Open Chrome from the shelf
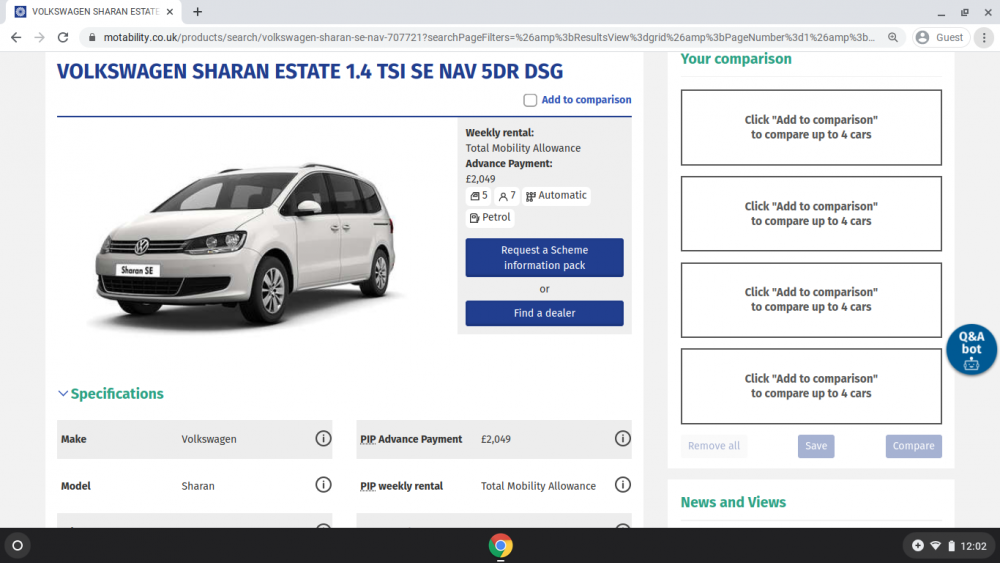The image size is (1000, 563). click(x=501, y=546)
